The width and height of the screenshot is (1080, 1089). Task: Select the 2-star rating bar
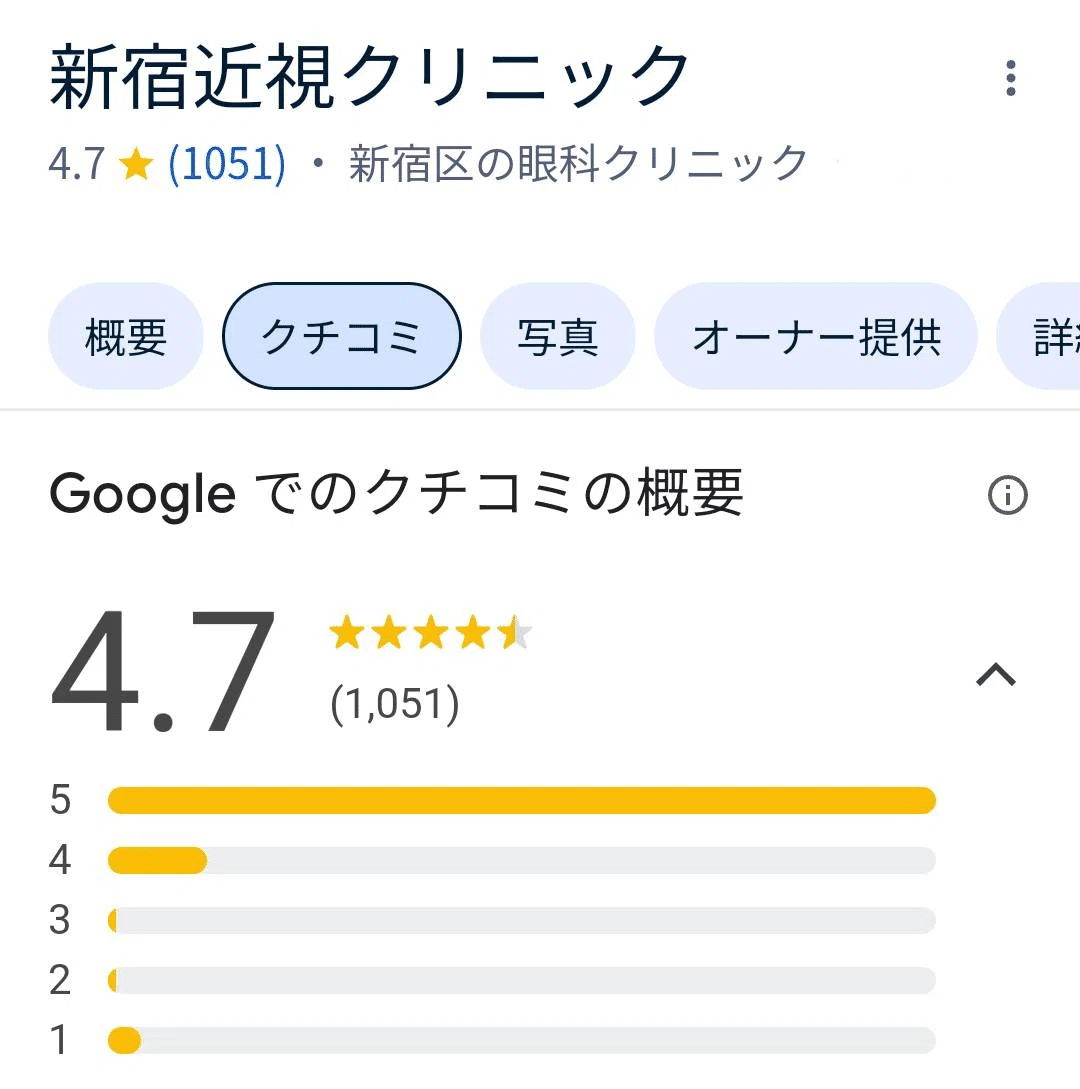[521, 980]
